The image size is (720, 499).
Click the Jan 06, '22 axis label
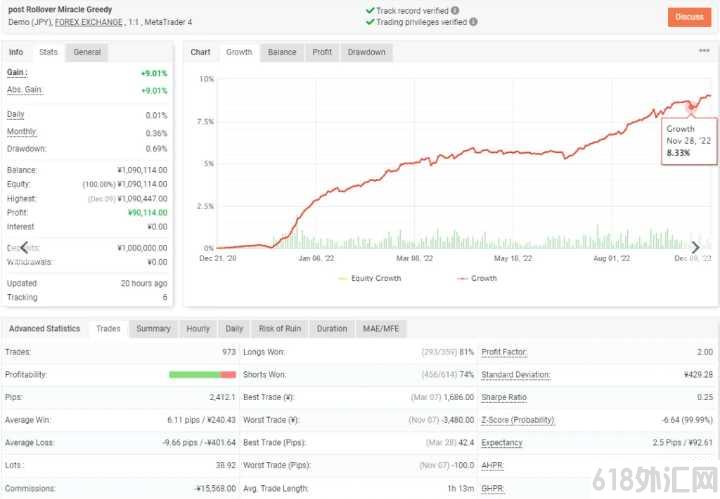(316, 258)
